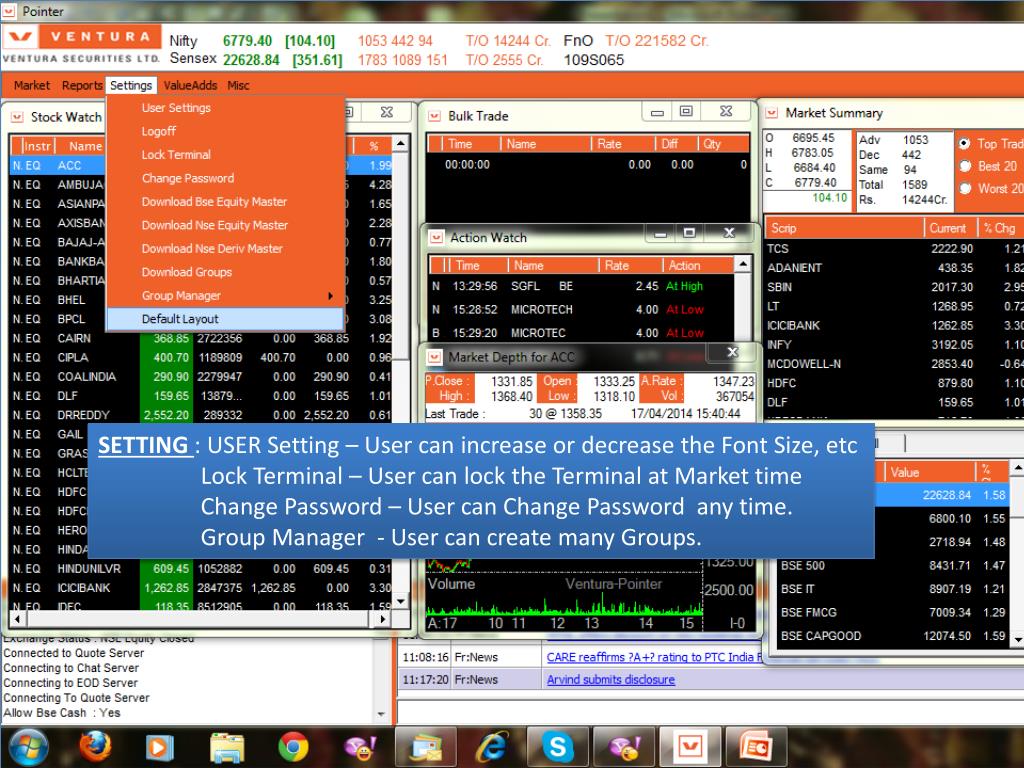Expand the log panel dropdown arrow

tap(381, 714)
